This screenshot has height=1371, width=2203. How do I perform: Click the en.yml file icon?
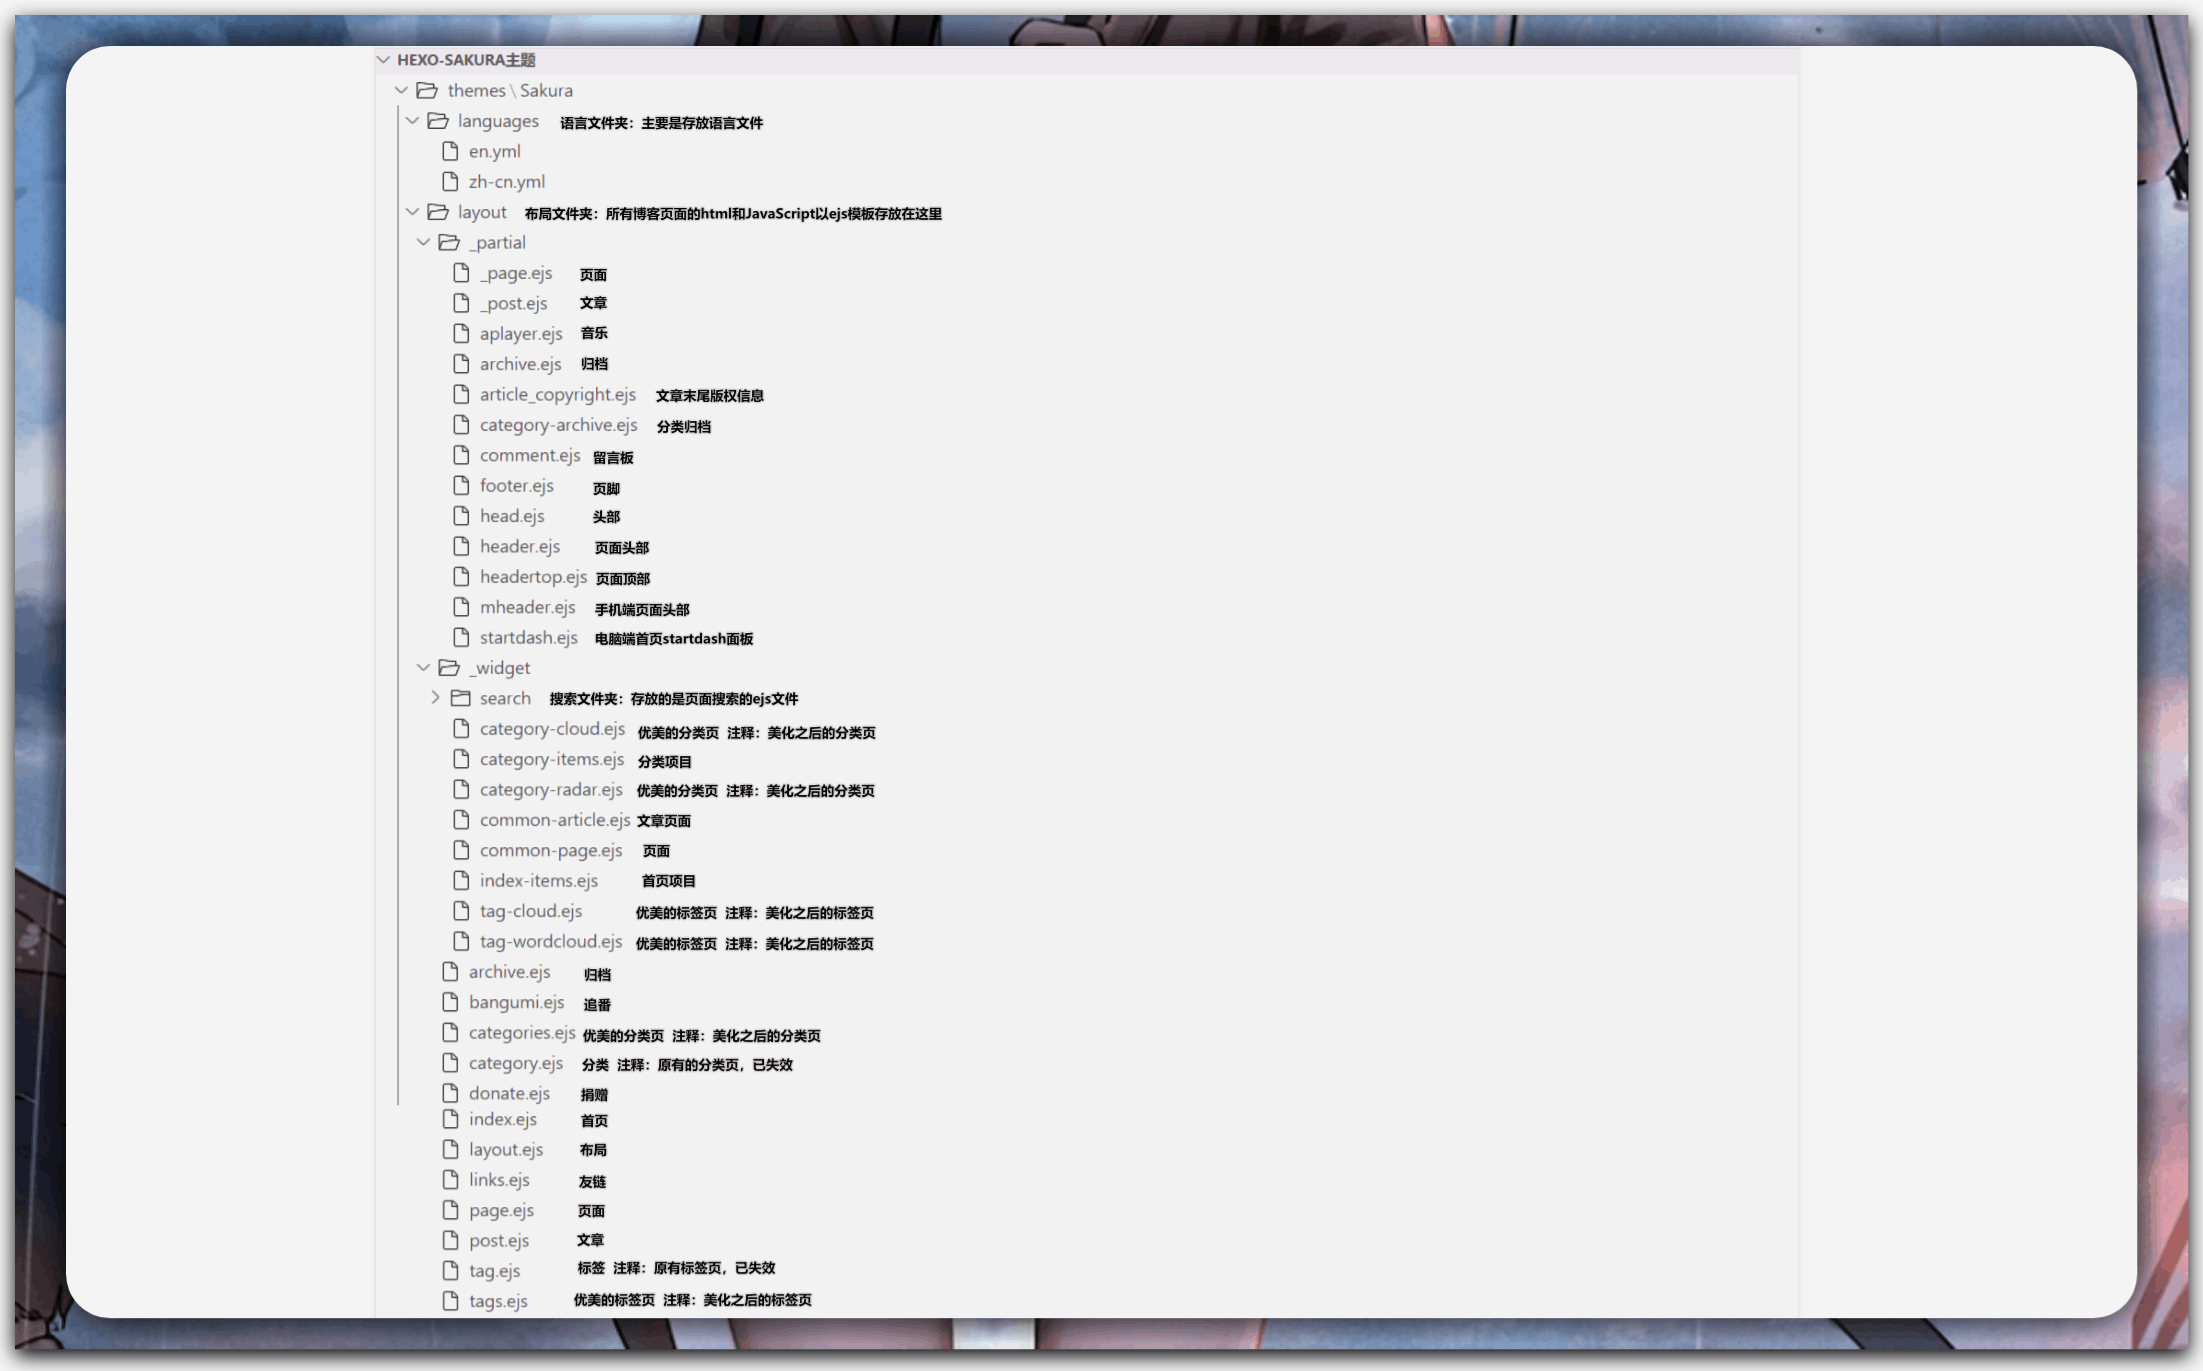tap(450, 151)
